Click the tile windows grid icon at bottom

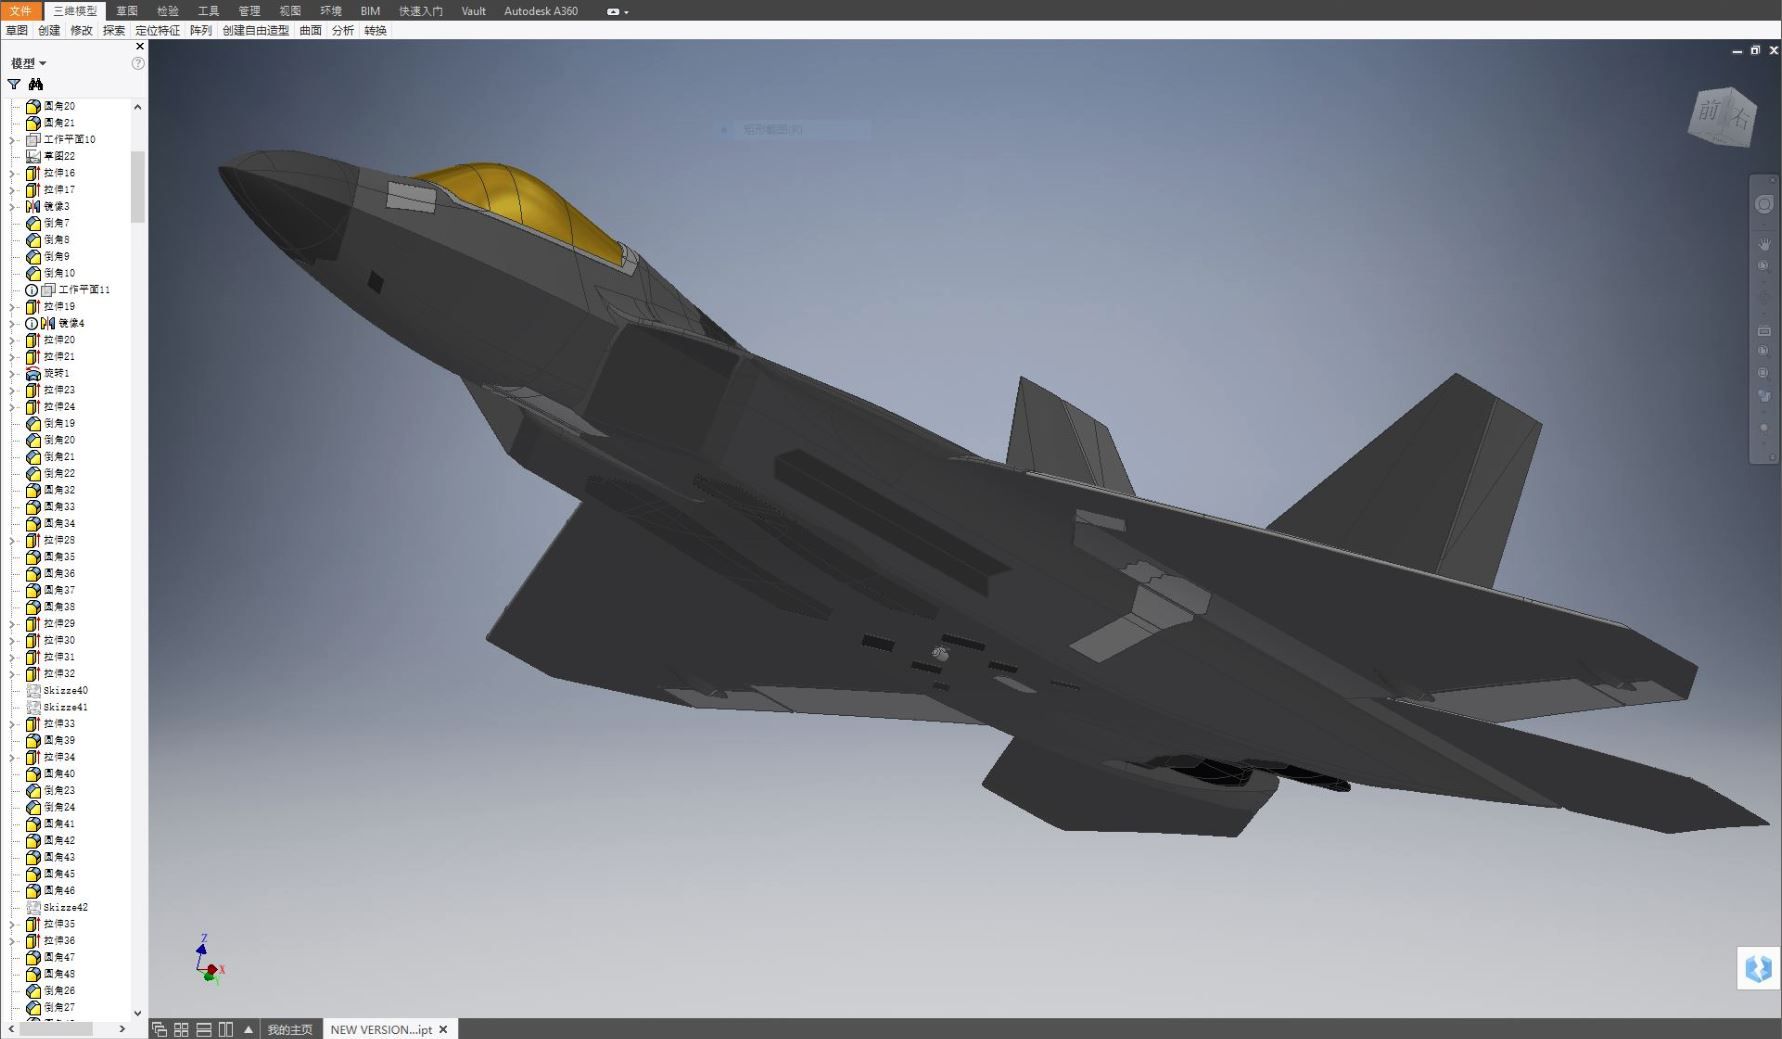[181, 1029]
